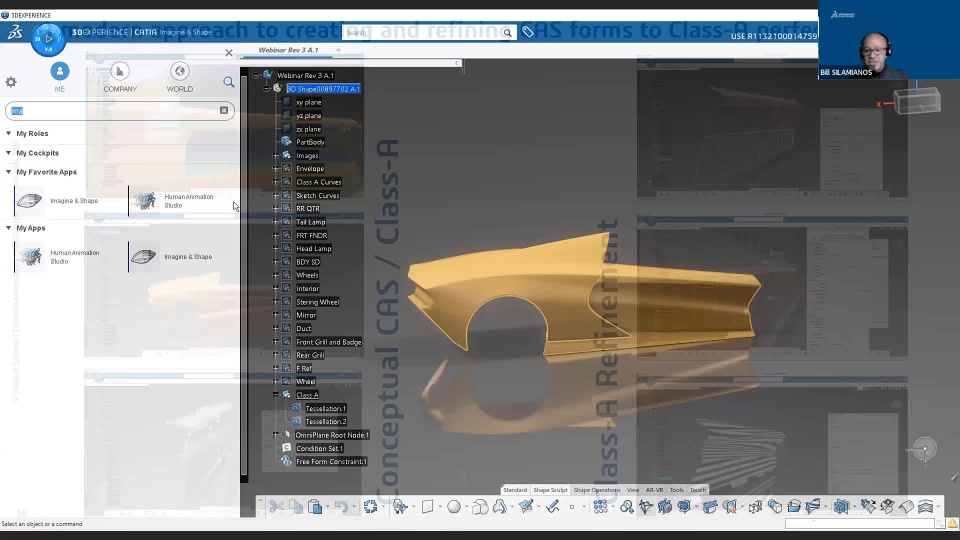
Task: Select PartBody in the tree
Action: pos(310,142)
